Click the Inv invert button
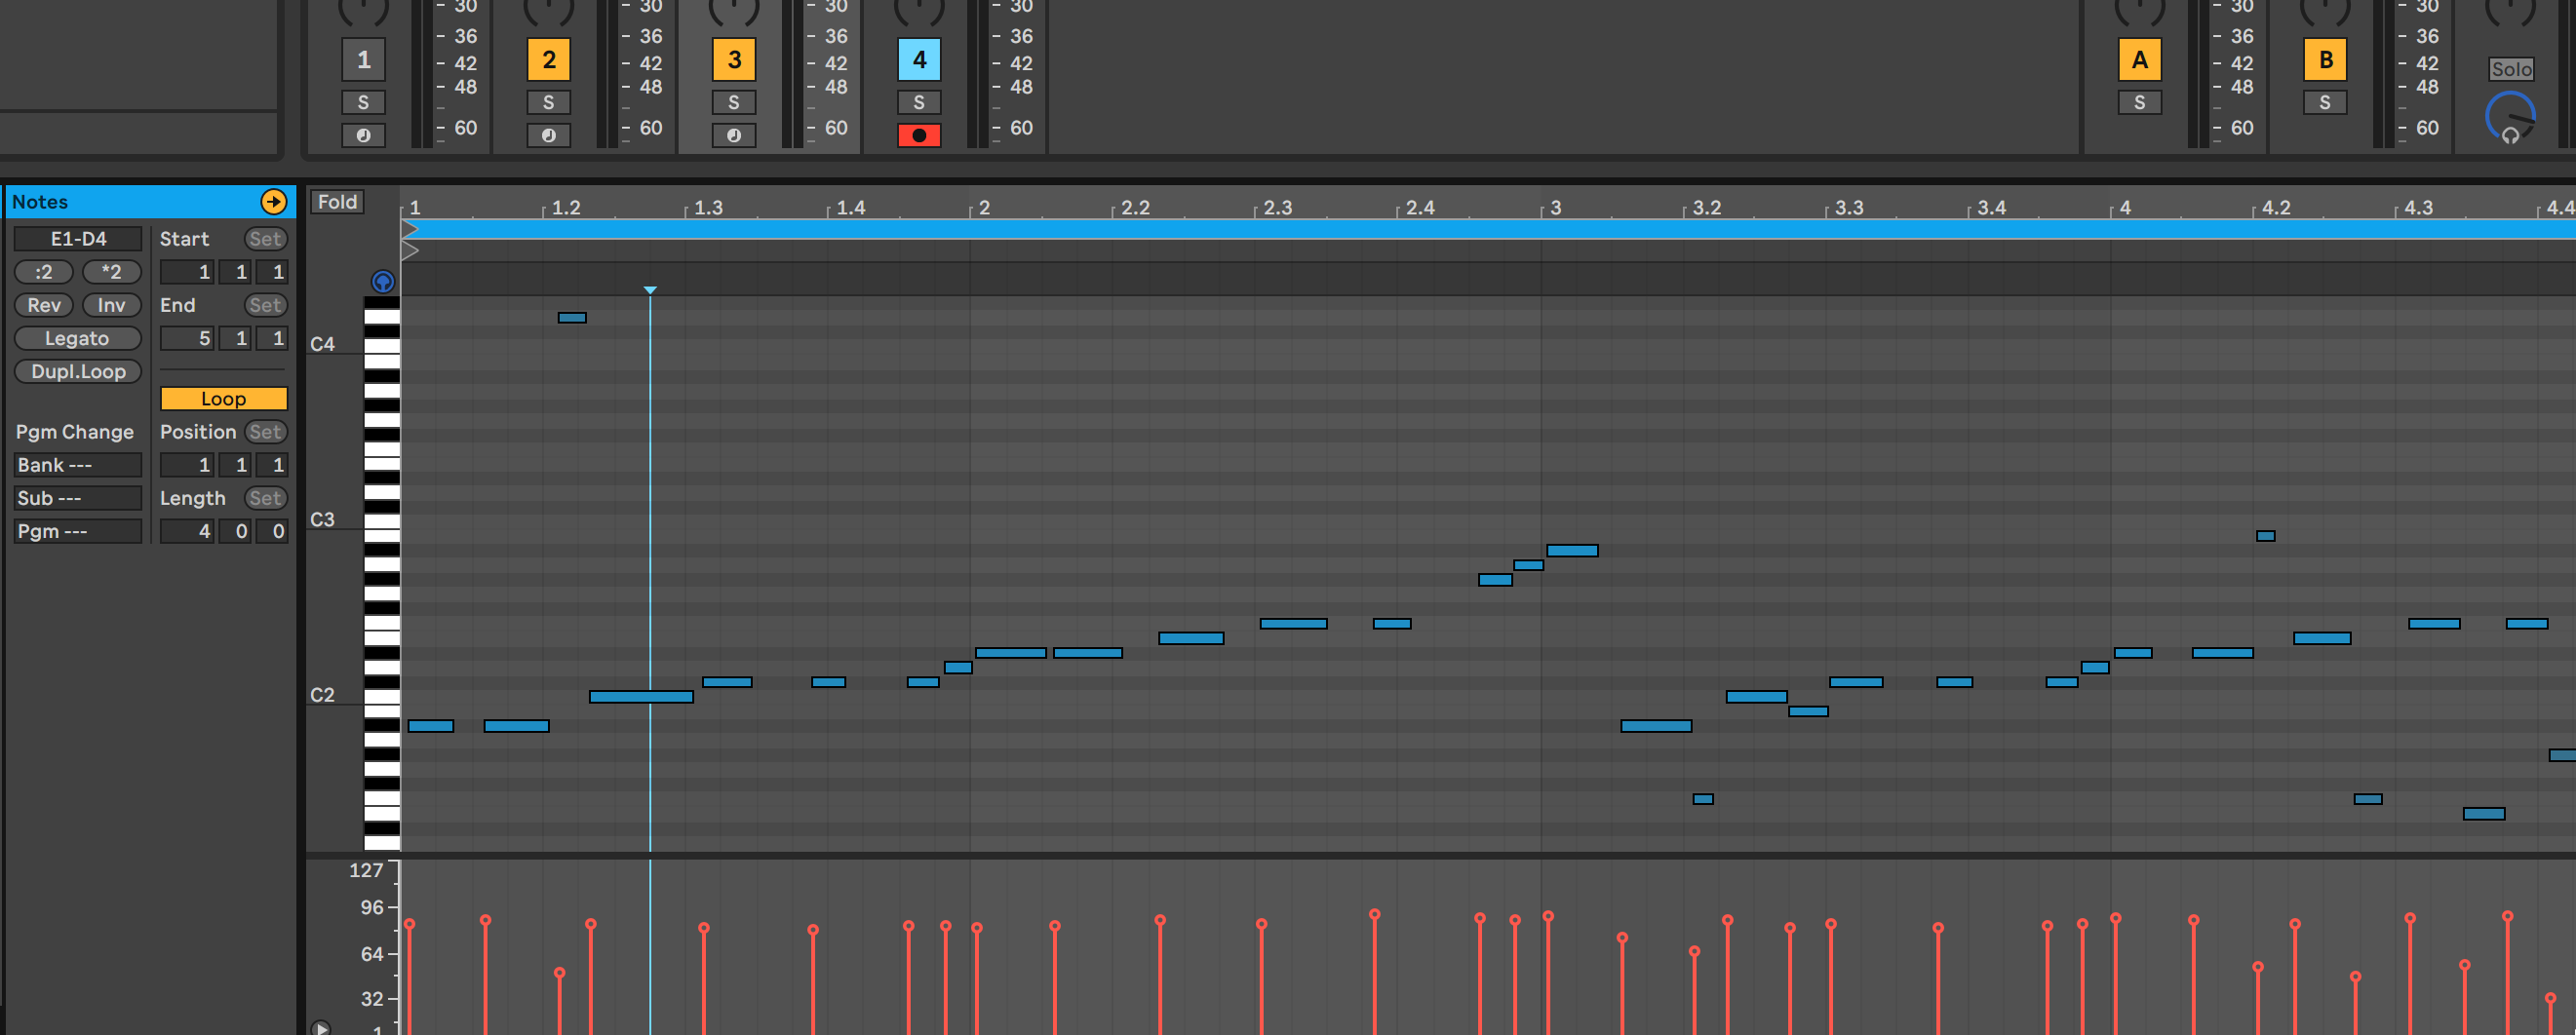 click(x=111, y=305)
